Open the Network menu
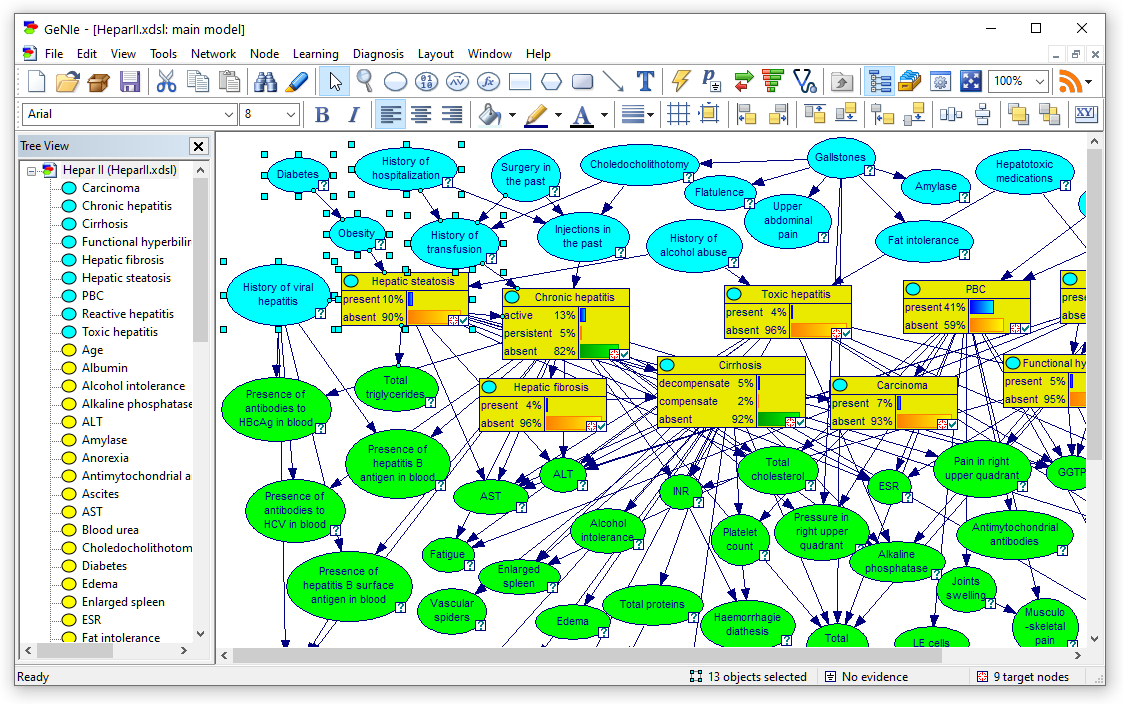Image resolution: width=1123 pixels, height=704 pixels. click(213, 54)
